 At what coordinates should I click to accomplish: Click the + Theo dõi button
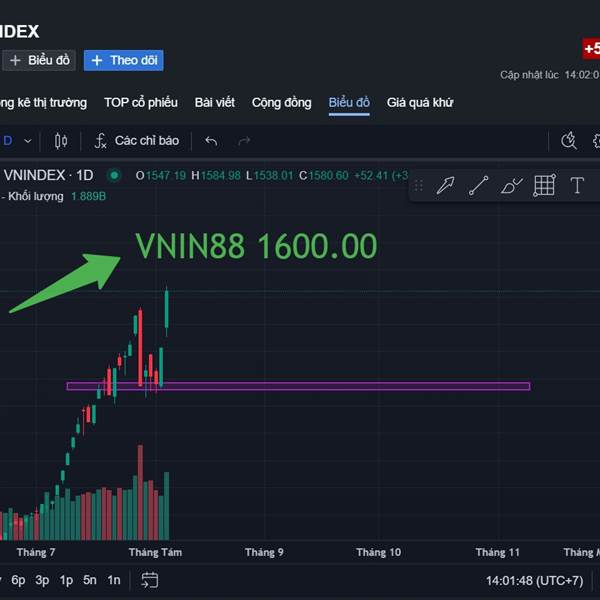point(124,60)
